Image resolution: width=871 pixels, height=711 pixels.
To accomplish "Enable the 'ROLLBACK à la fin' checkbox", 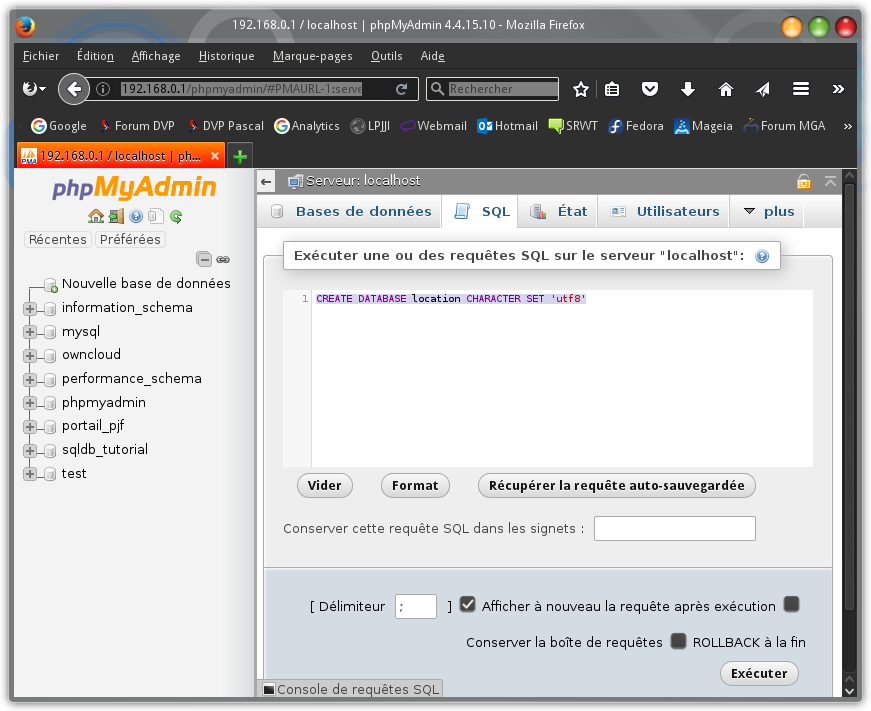I will point(678,641).
